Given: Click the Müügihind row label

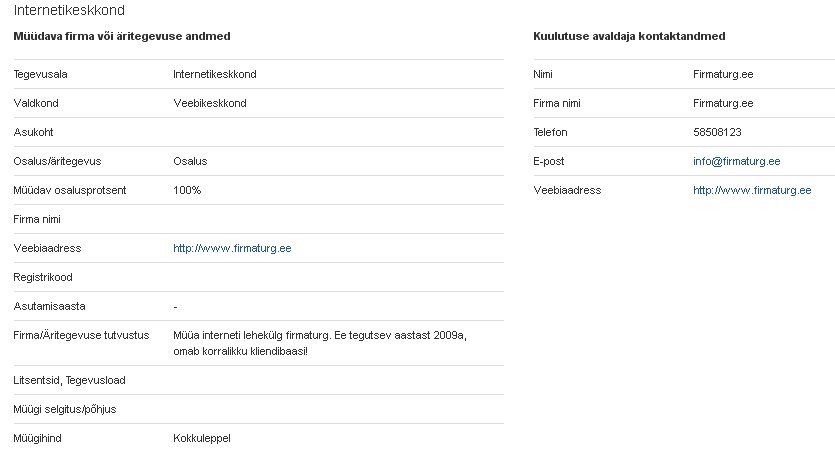Looking at the screenshot, I should [x=39, y=438].
